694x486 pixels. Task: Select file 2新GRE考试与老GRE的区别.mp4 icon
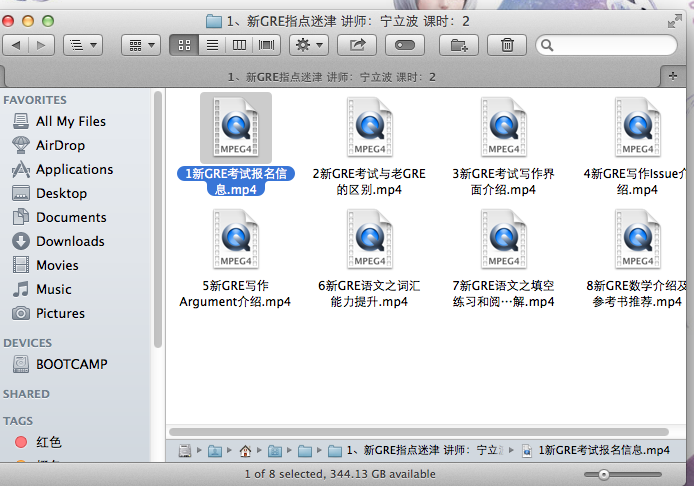(x=370, y=127)
